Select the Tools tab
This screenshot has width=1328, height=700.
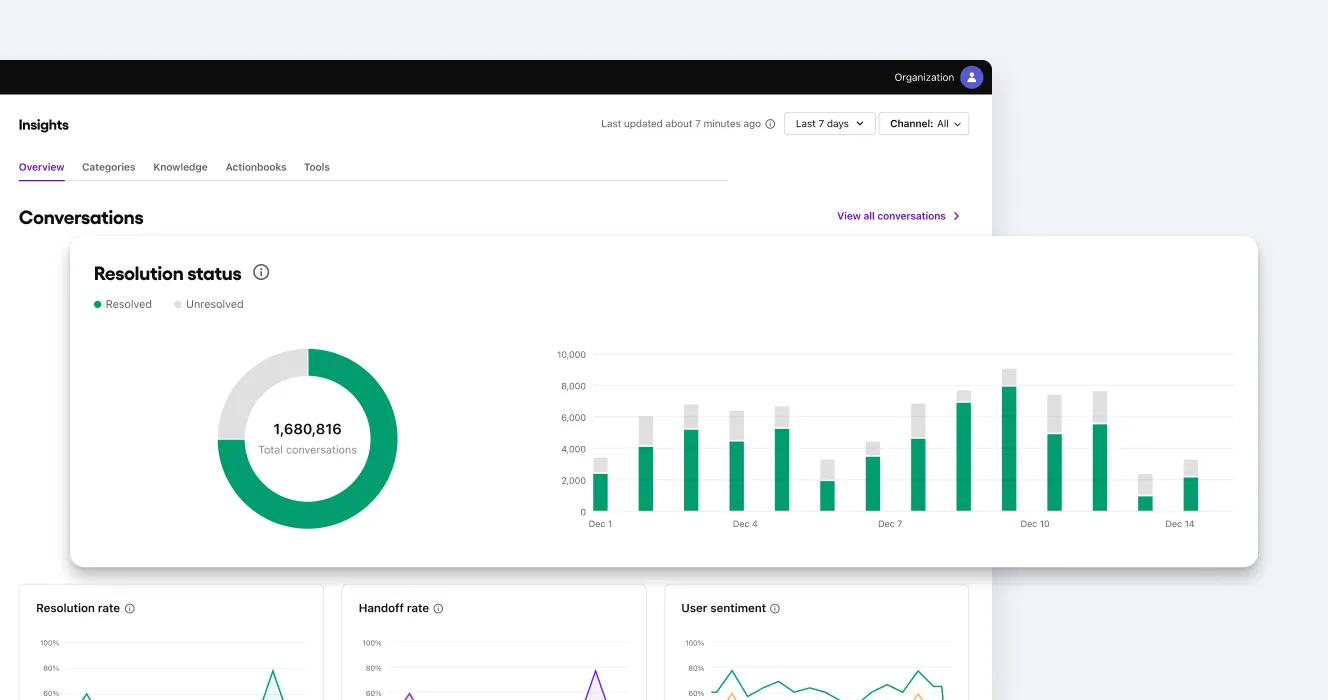point(317,167)
